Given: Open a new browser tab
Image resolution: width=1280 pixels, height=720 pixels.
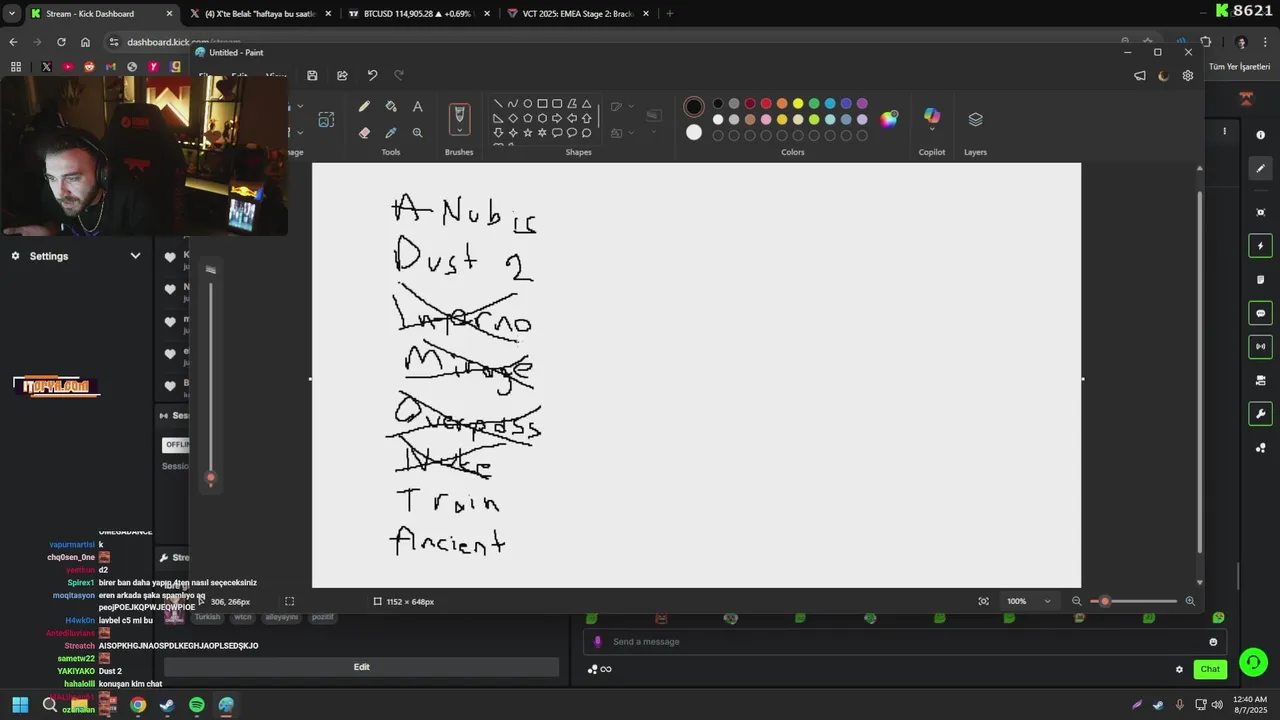Looking at the screenshot, I should (669, 13).
